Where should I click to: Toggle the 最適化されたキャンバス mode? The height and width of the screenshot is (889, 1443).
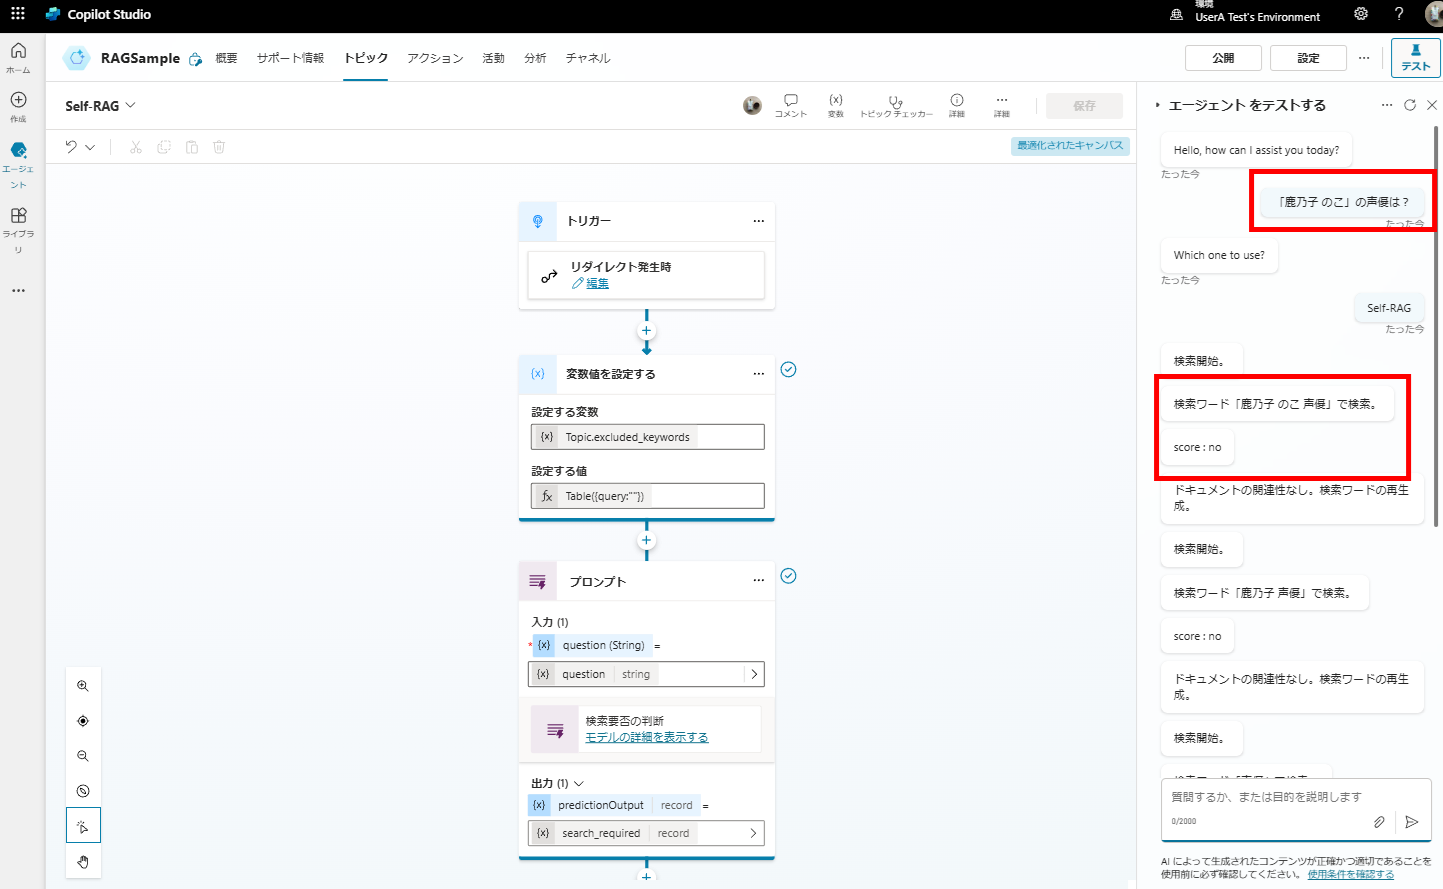pos(1070,145)
